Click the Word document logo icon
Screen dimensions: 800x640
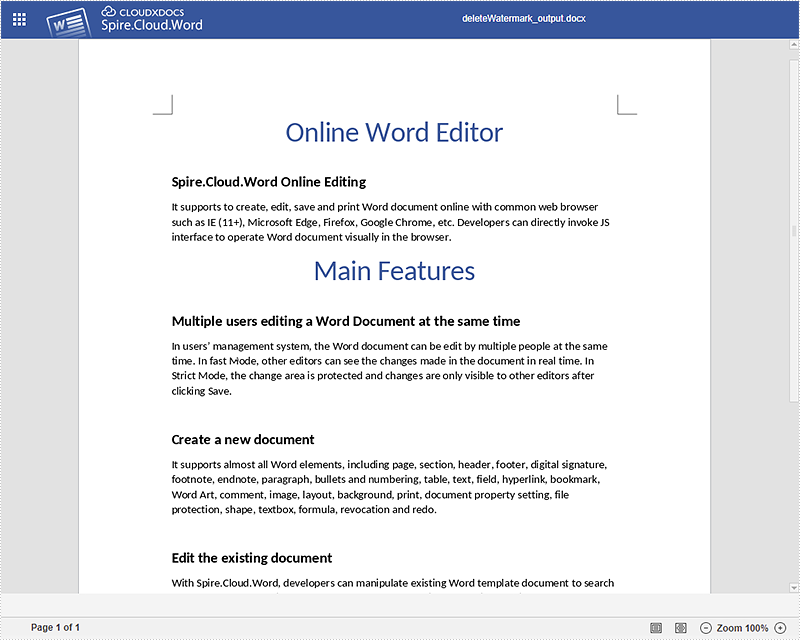click(x=68, y=22)
